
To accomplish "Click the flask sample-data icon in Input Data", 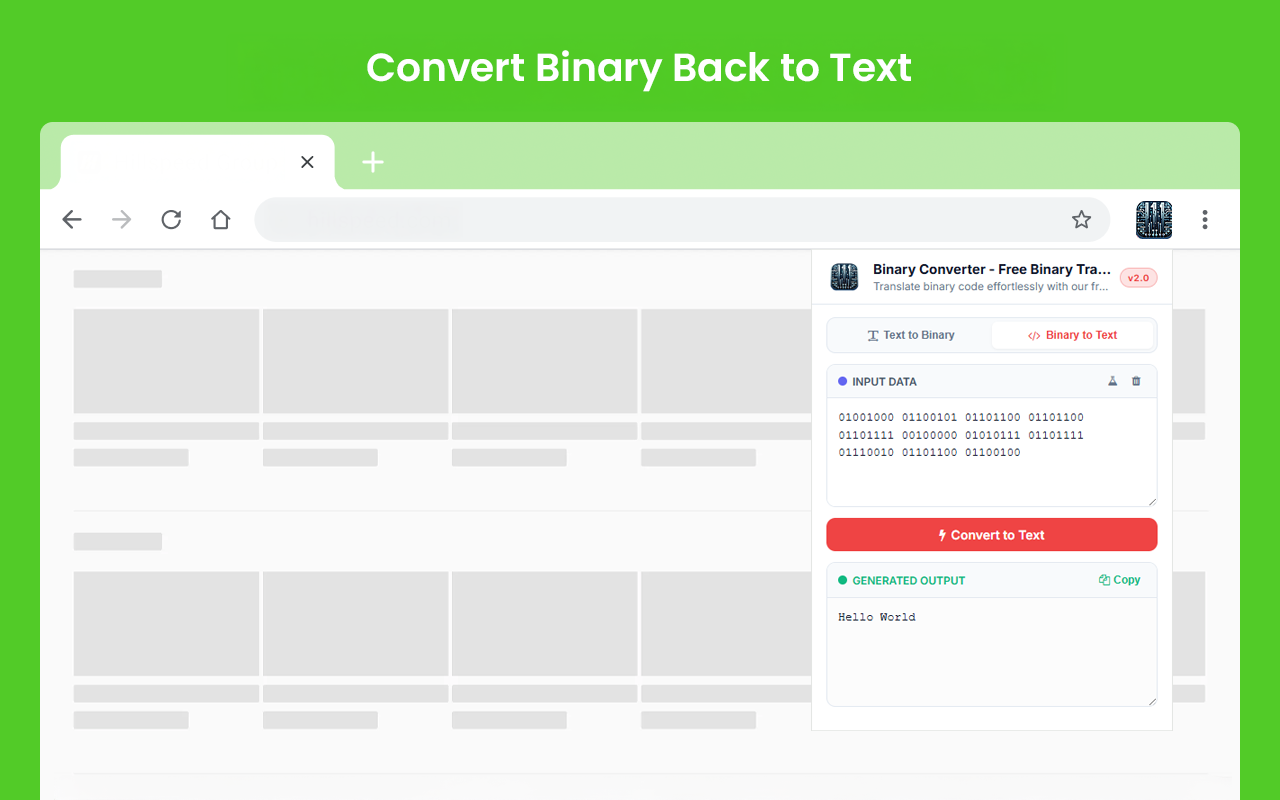I will [1112, 381].
